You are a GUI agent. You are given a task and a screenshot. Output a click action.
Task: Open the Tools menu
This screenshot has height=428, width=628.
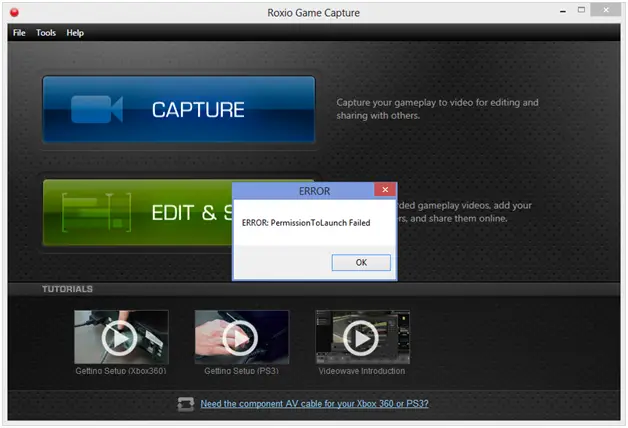click(46, 33)
